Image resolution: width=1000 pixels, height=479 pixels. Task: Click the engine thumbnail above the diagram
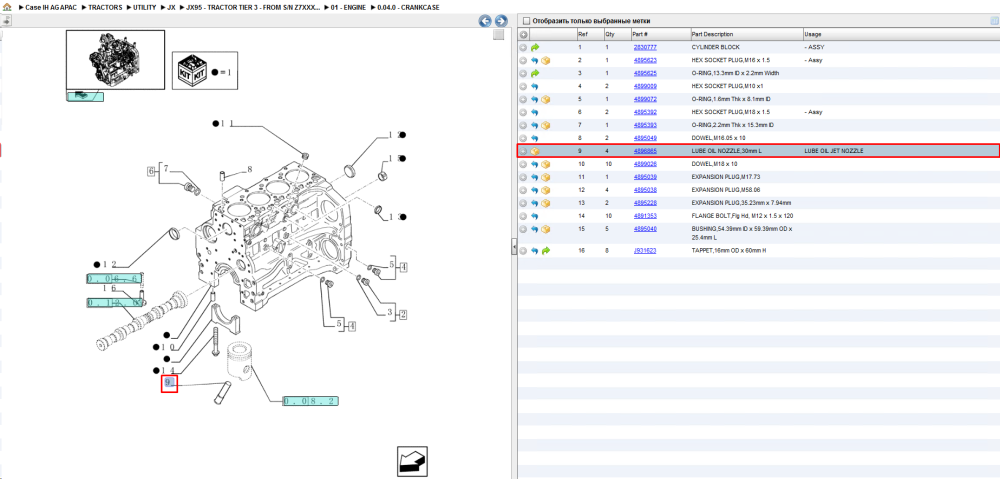115,59
